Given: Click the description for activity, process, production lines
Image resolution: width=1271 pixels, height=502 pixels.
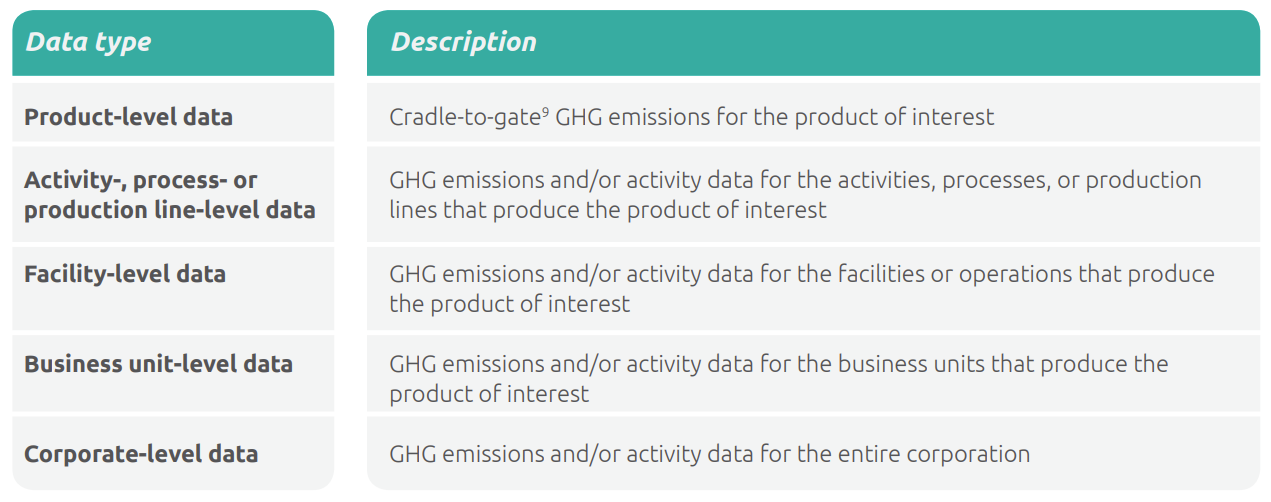Looking at the screenshot, I should coord(795,195).
